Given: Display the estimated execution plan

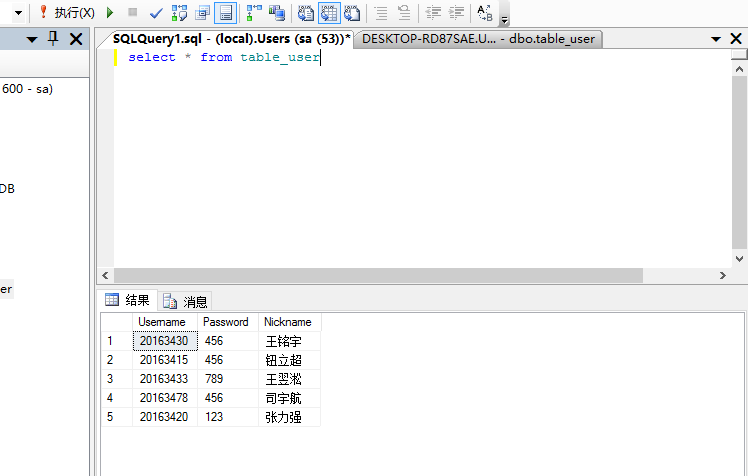Looking at the screenshot, I should (x=179, y=13).
